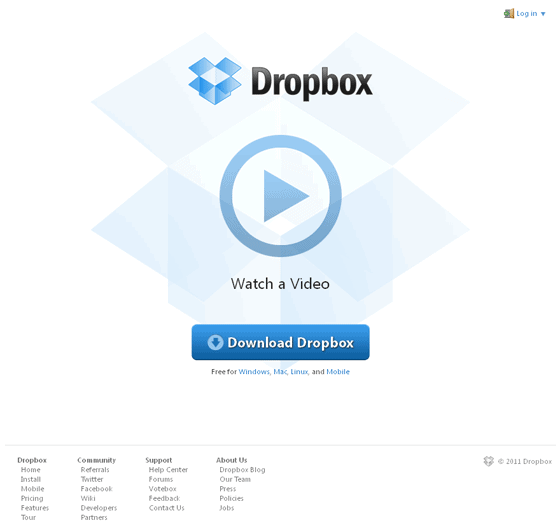Viewport: 560px width, 532px height.
Task: Open the Referrals footer link
Action: (95, 470)
